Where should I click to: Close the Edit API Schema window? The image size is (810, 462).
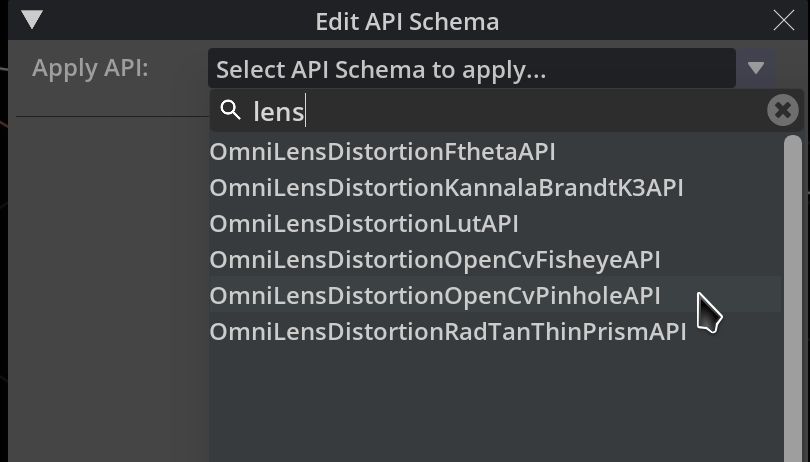click(x=783, y=20)
